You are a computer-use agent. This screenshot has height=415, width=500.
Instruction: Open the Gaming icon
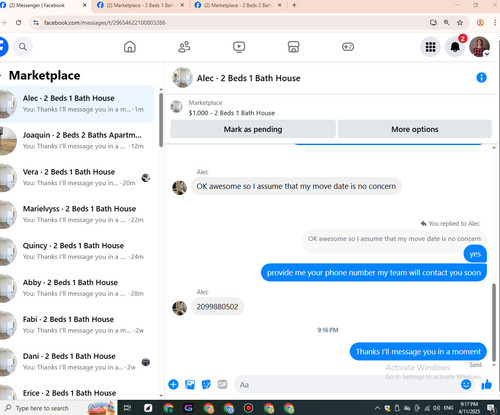(348, 47)
